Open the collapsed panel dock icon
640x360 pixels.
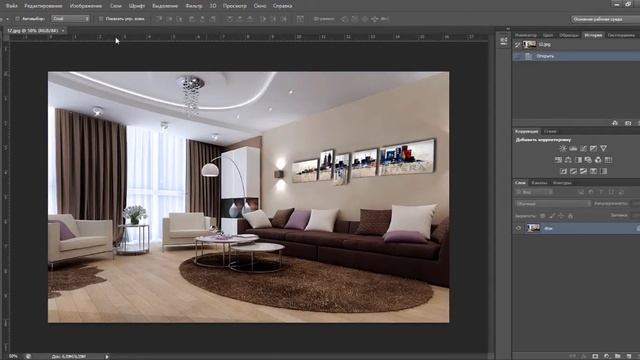pos(503,41)
